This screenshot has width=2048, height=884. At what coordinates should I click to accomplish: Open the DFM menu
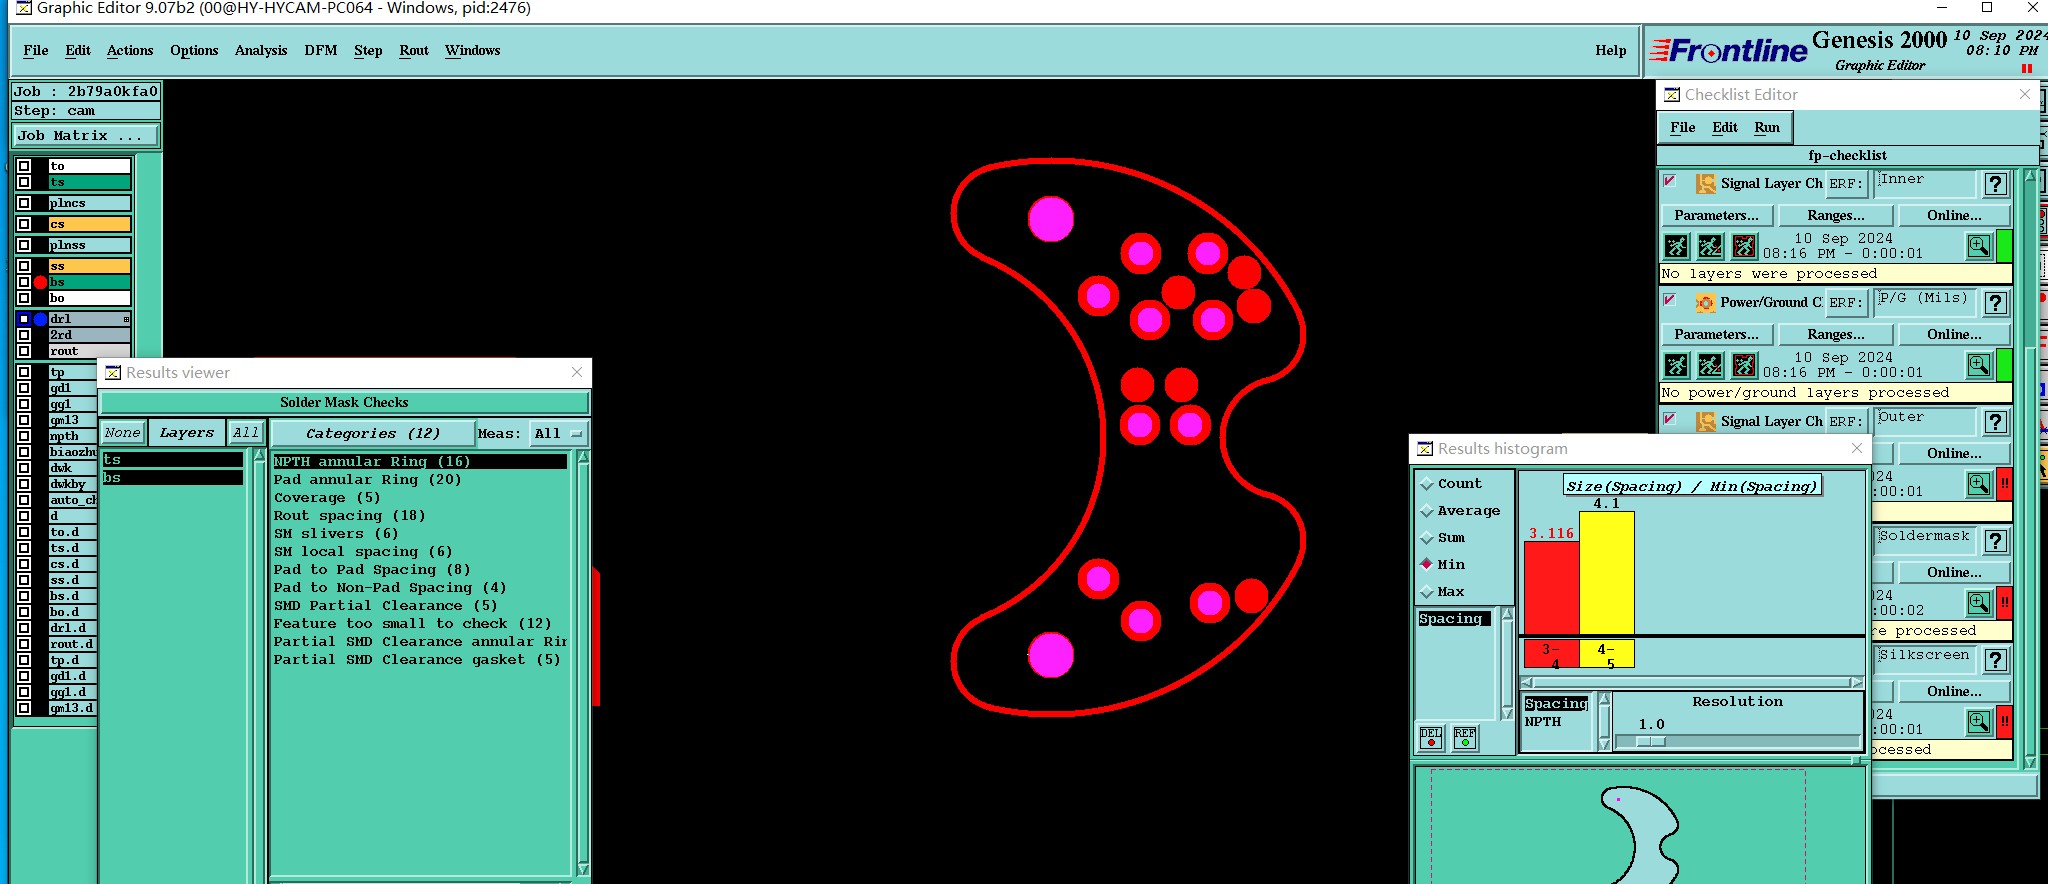pyautogui.click(x=320, y=51)
